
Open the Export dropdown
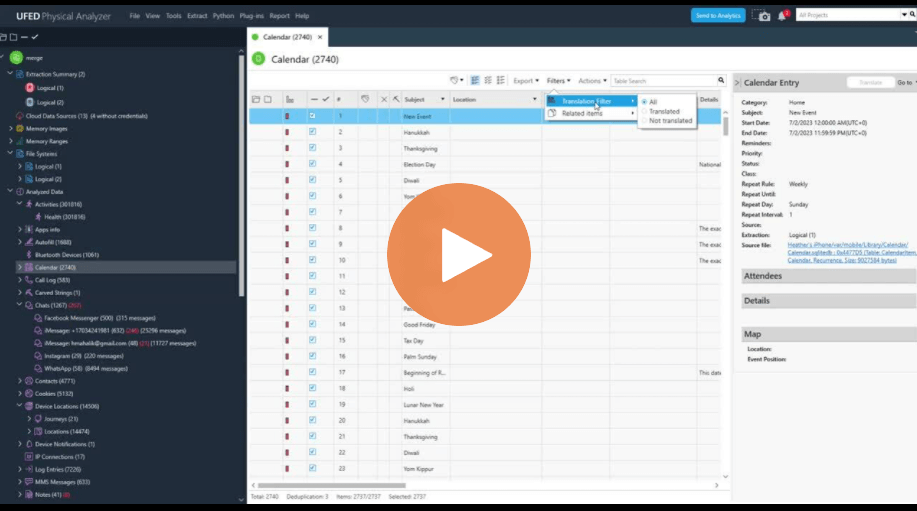[x=526, y=81]
